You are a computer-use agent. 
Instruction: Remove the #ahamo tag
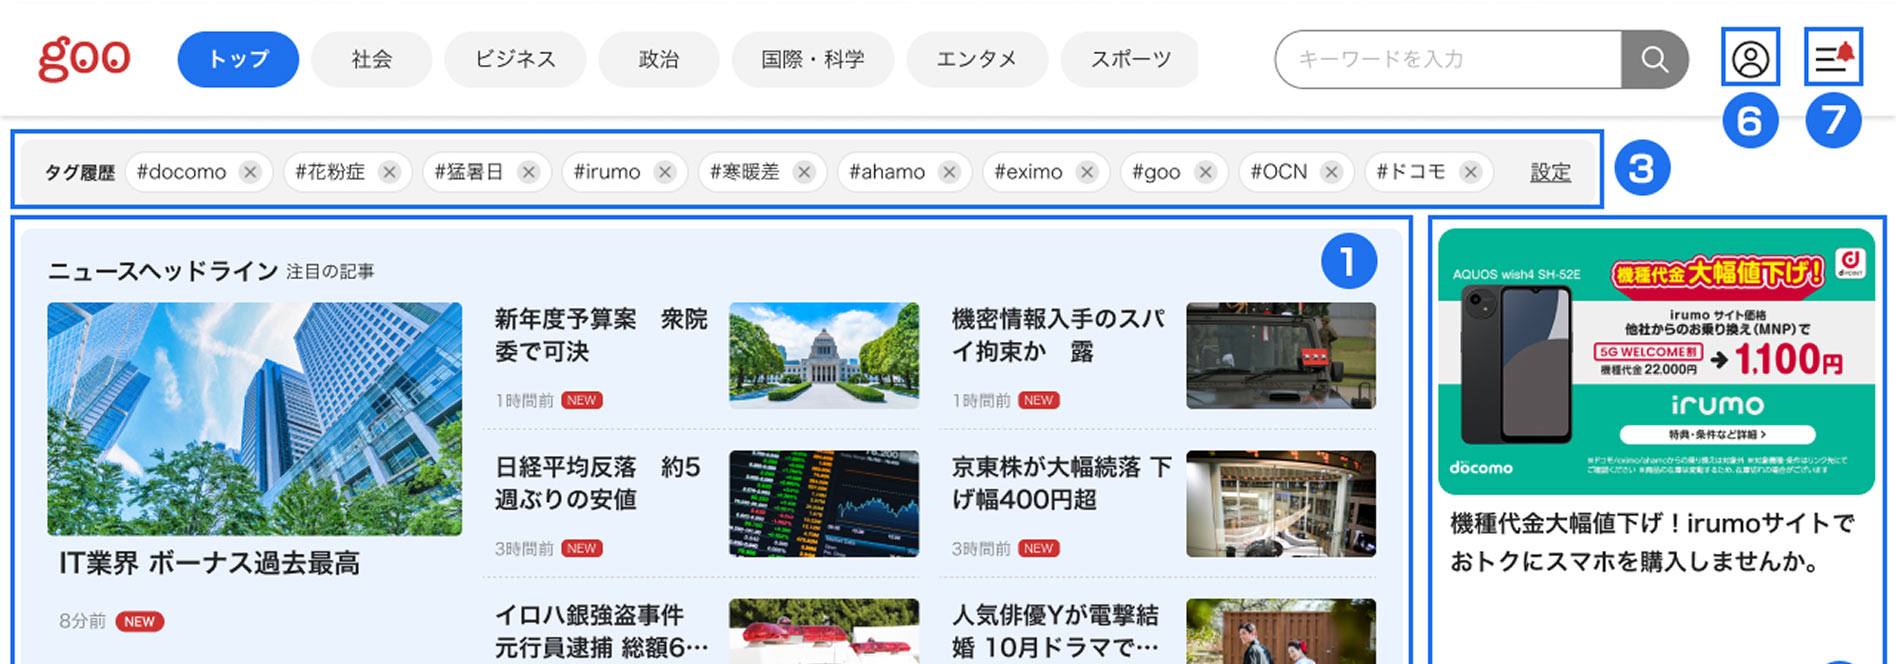pyautogui.click(x=950, y=172)
